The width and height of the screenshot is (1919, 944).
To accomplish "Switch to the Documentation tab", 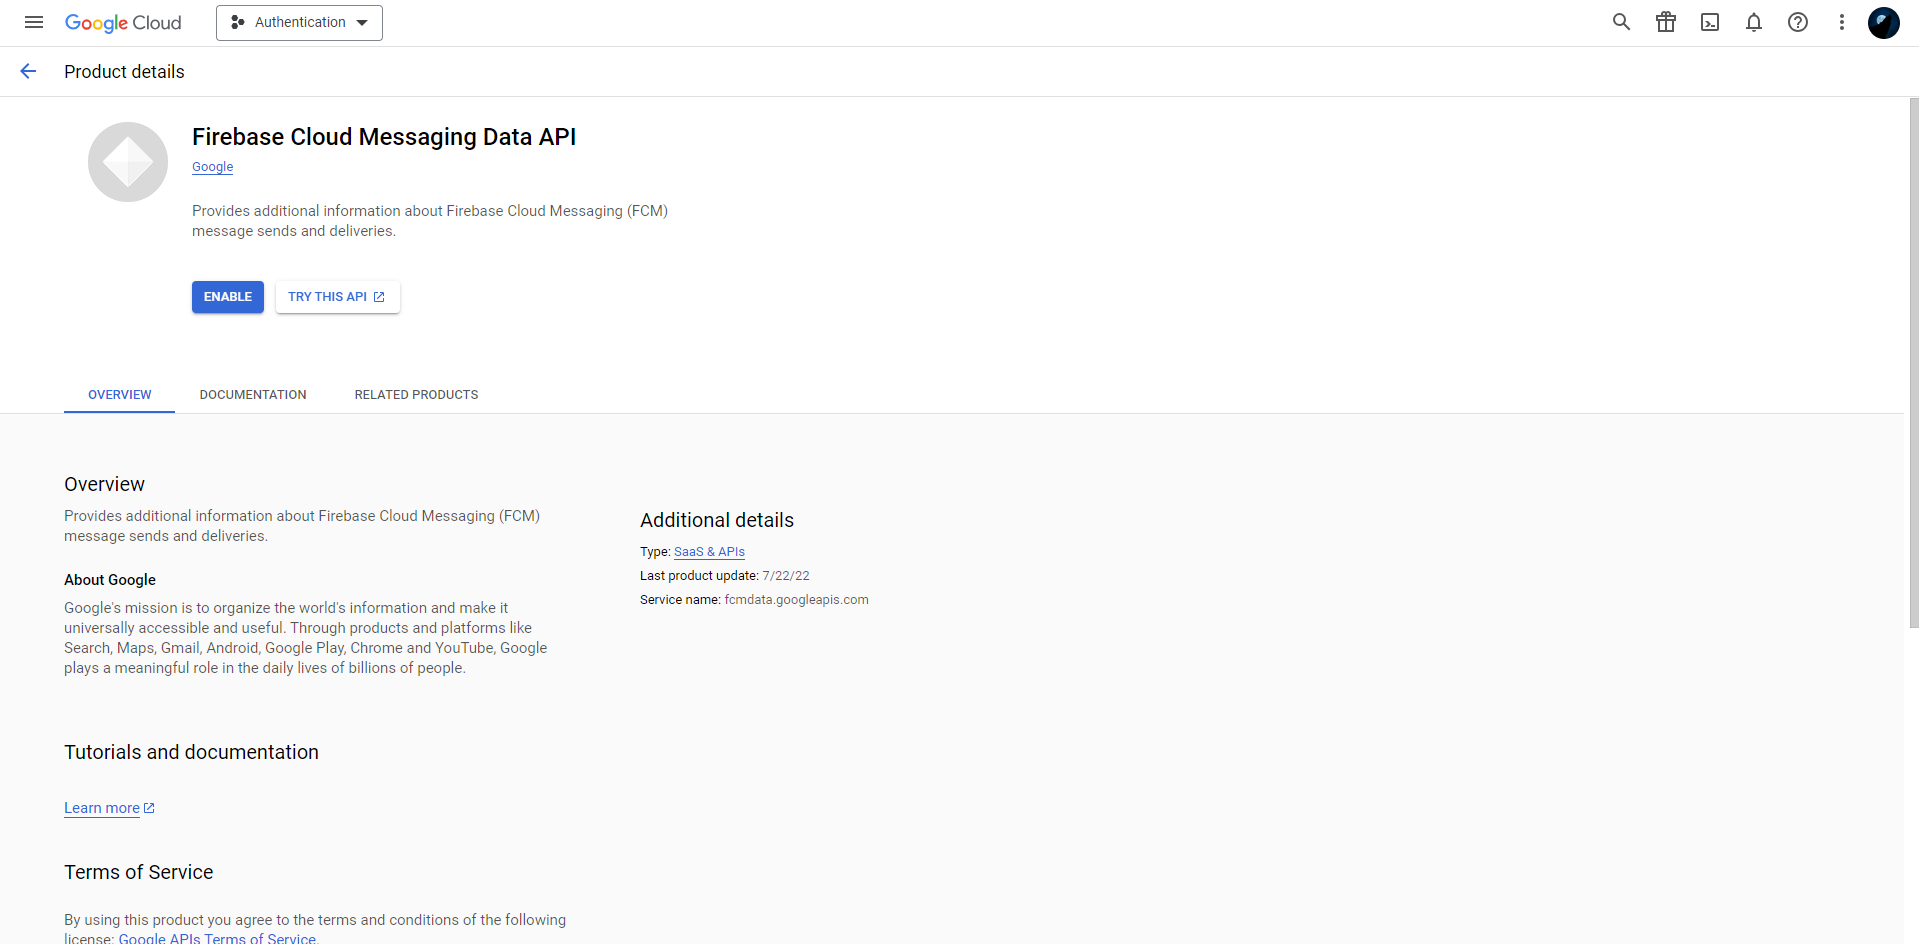I will click(253, 395).
